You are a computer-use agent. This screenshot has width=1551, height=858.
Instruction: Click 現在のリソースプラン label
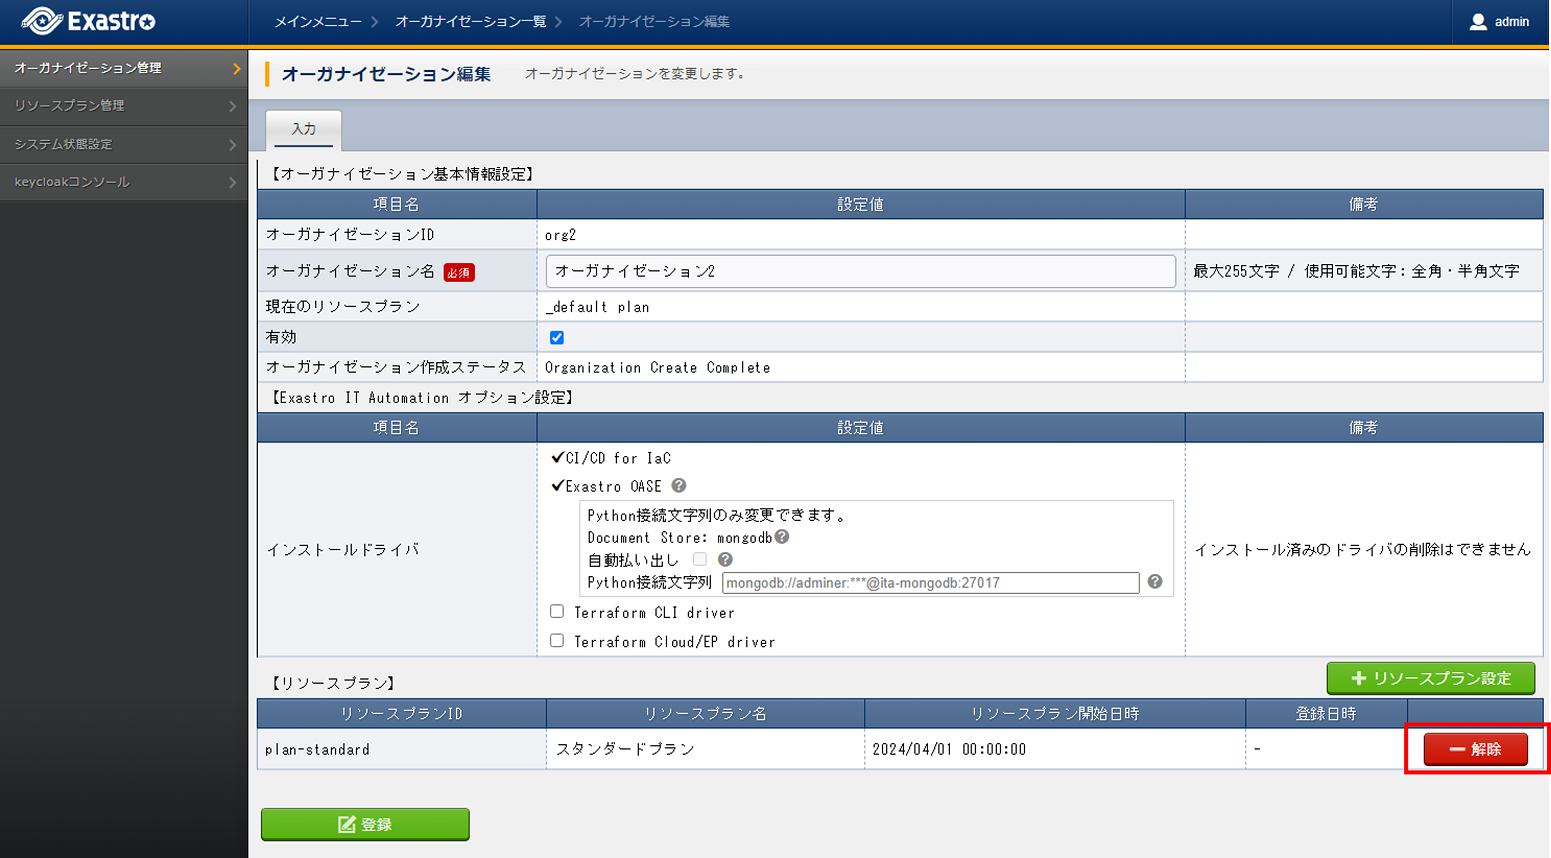click(x=342, y=307)
